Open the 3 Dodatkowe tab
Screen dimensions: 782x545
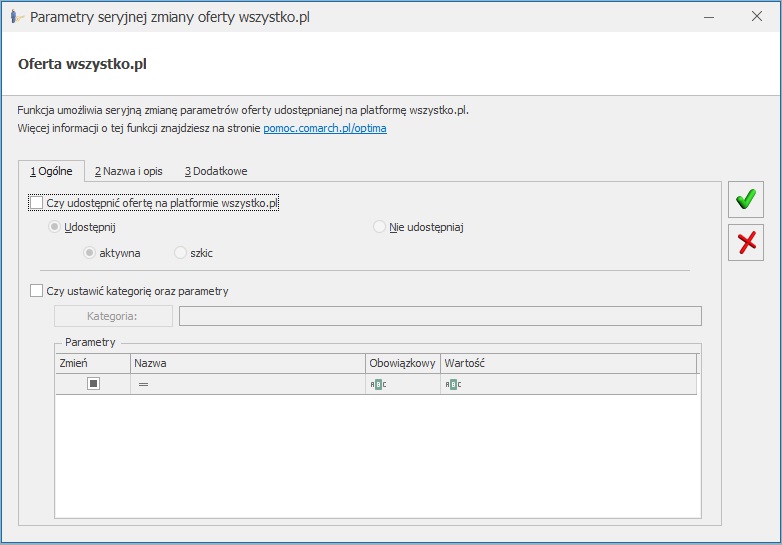pos(216,171)
